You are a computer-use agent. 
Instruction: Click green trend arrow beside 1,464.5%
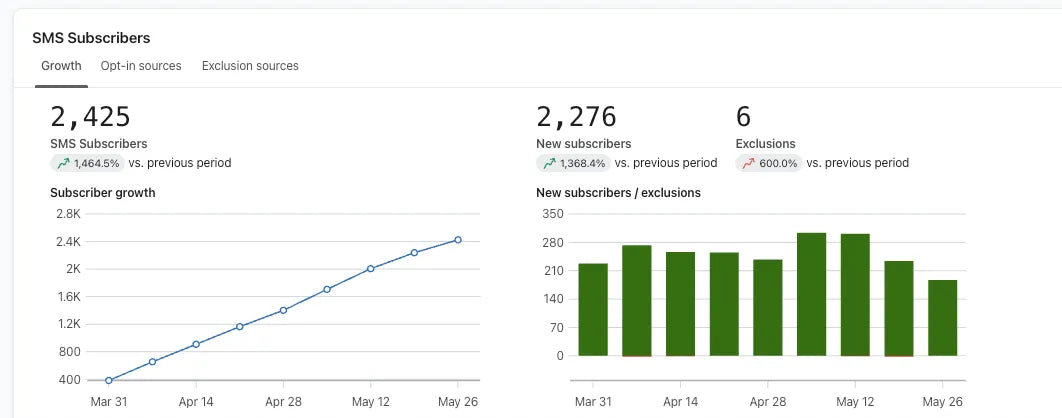63,163
